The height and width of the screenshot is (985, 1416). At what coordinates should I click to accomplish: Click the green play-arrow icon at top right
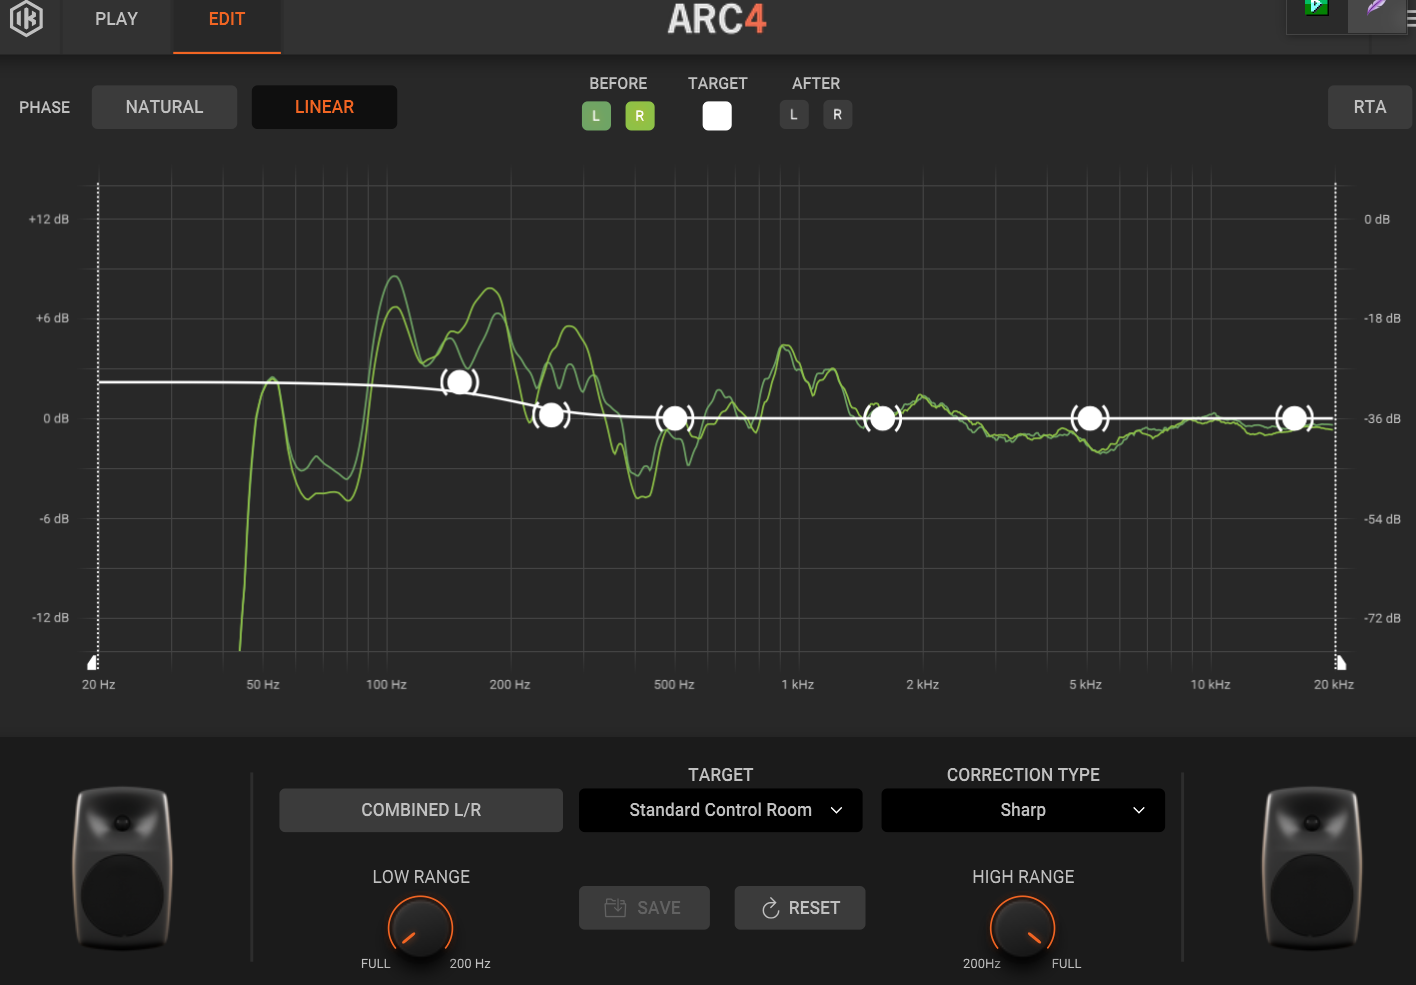(x=1317, y=7)
